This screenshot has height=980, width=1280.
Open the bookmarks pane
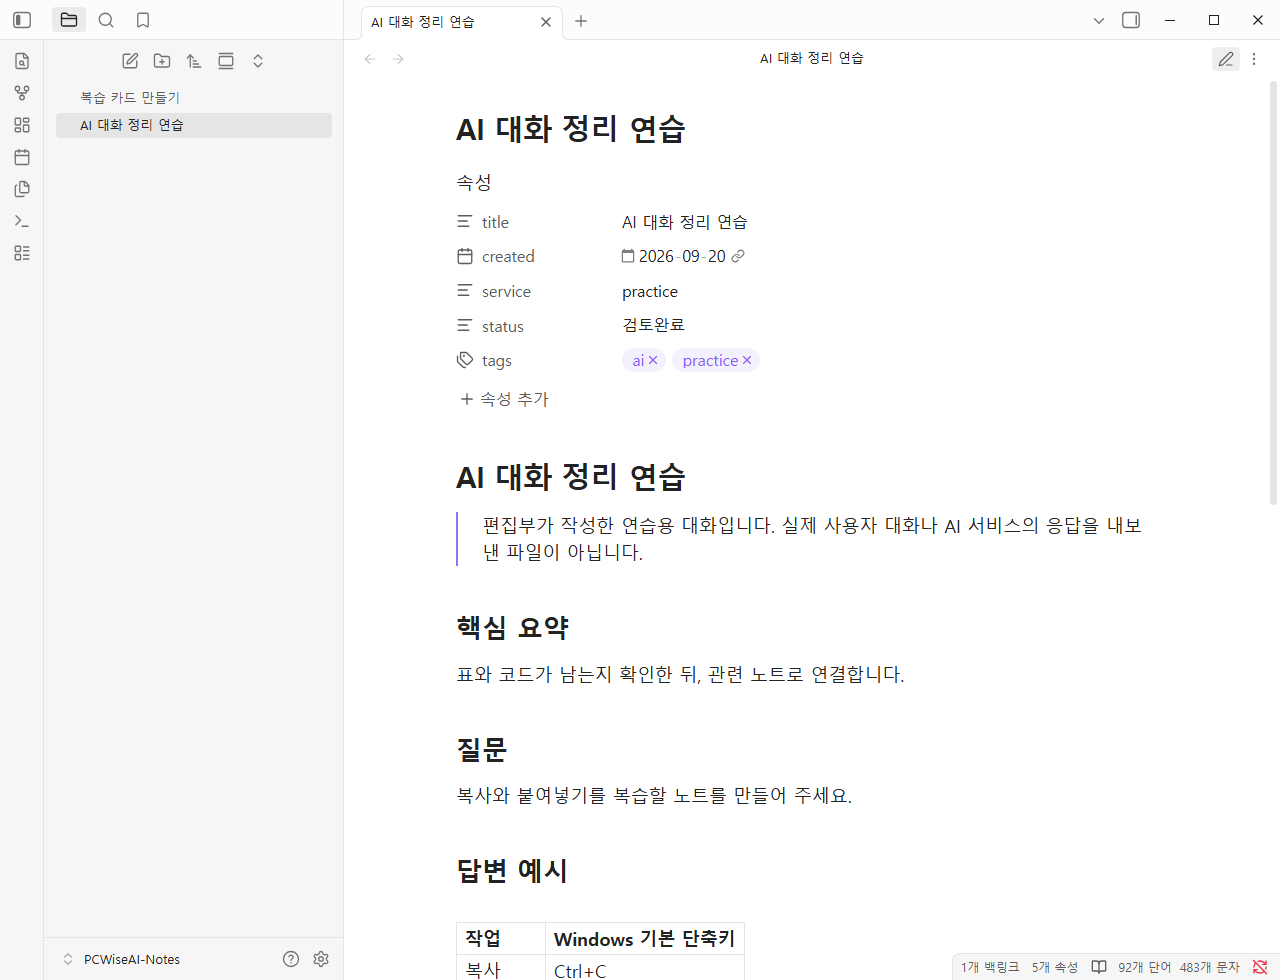[143, 20]
